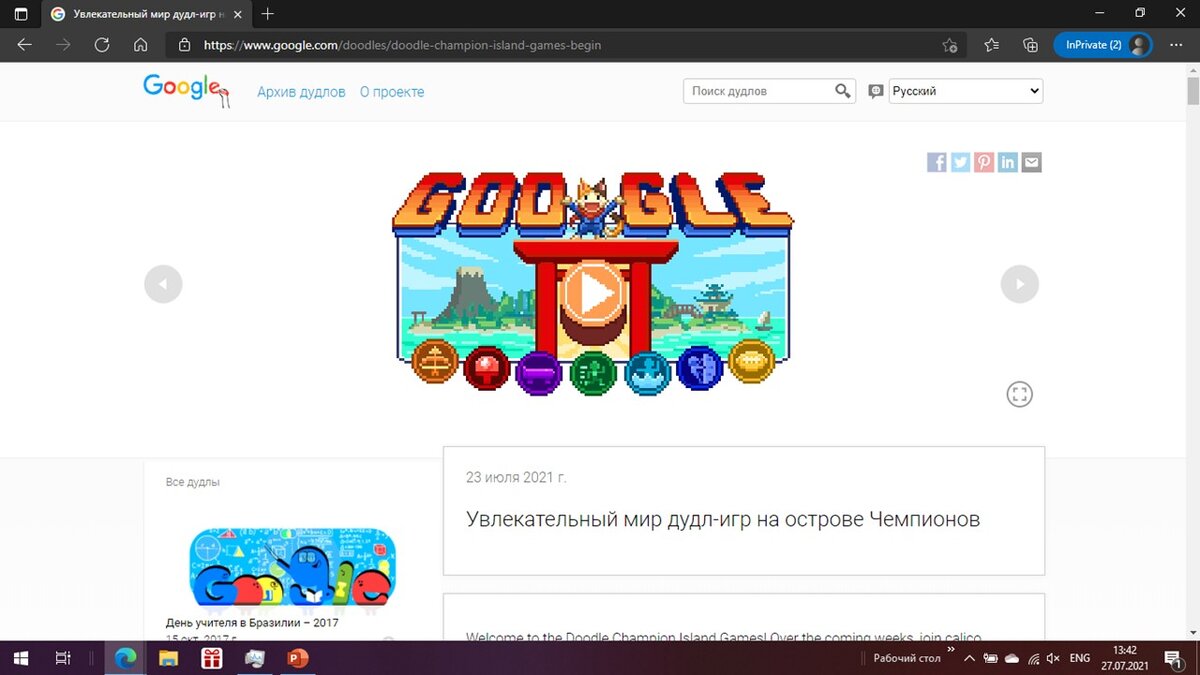Show hidden system tray icons
The image size is (1200, 675).
[x=969, y=658]
